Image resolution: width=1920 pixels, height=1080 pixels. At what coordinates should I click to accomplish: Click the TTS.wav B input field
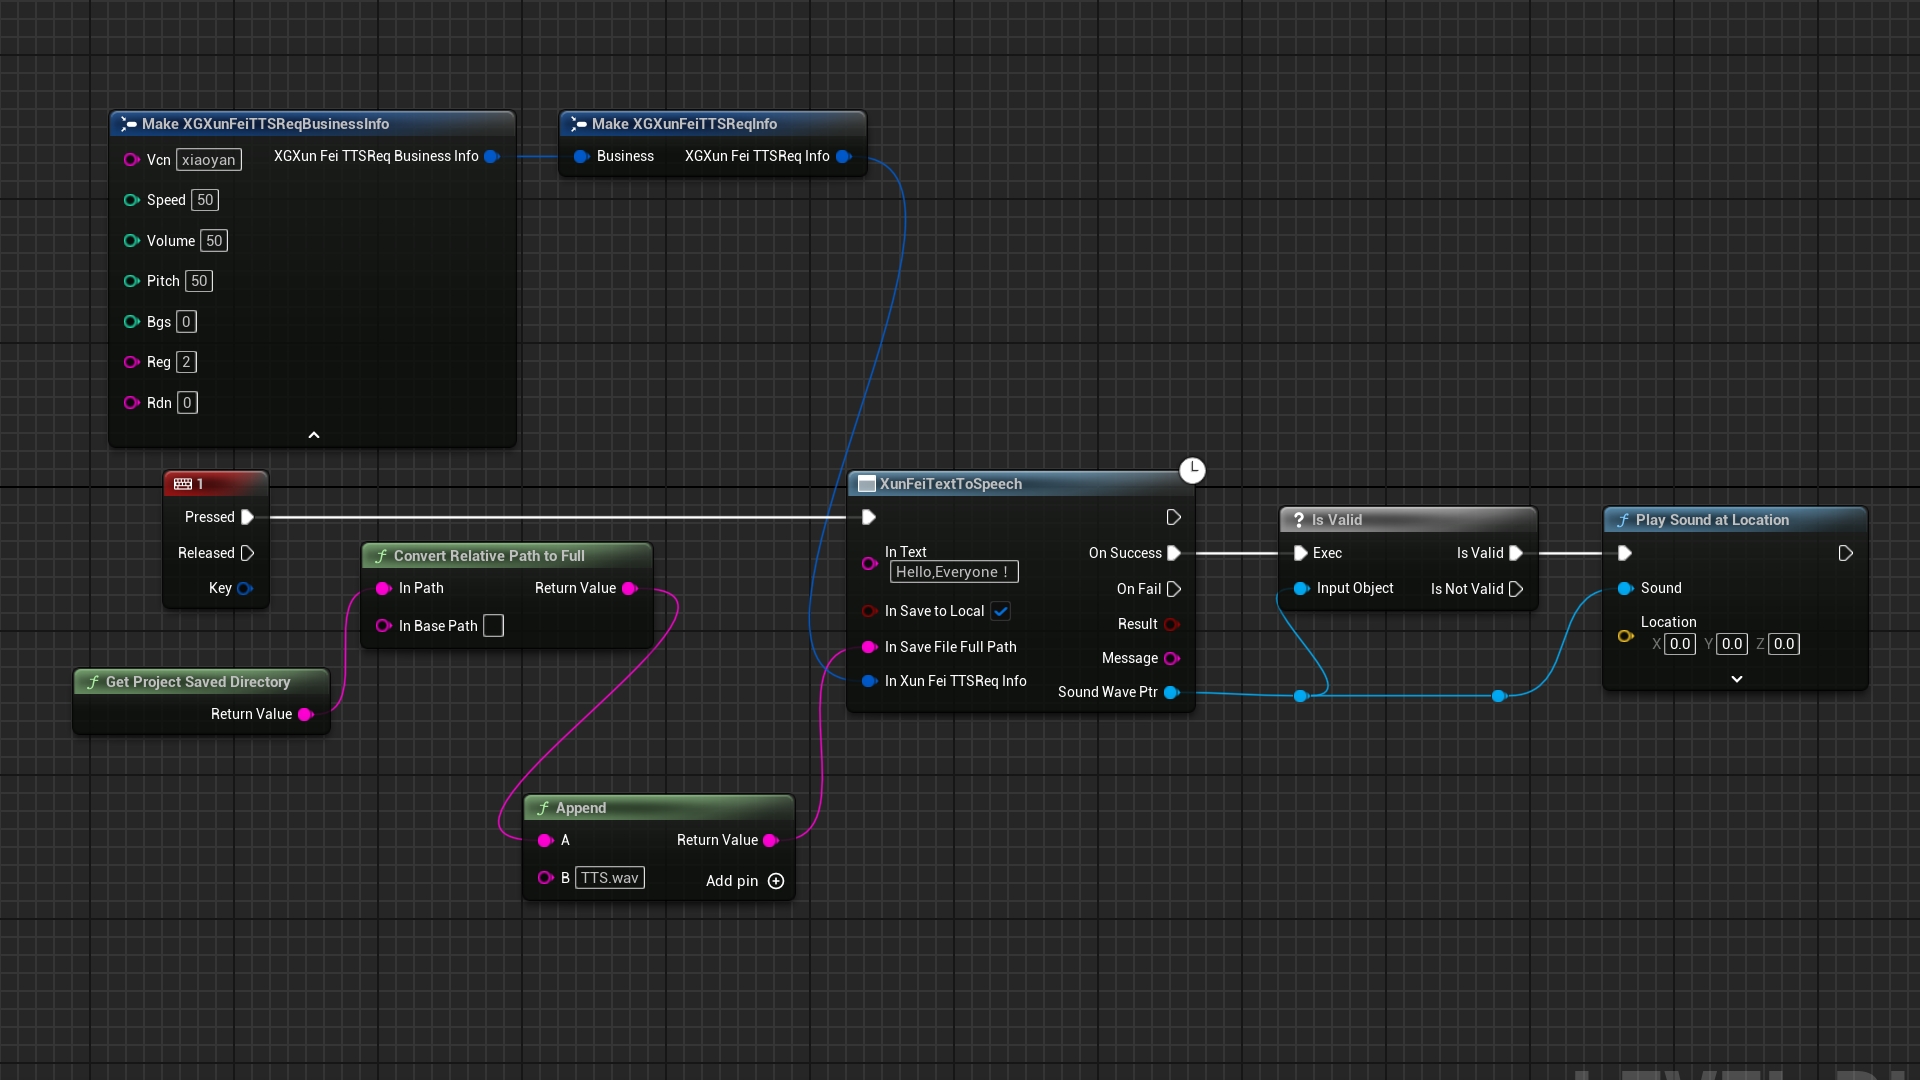point(609,878)
